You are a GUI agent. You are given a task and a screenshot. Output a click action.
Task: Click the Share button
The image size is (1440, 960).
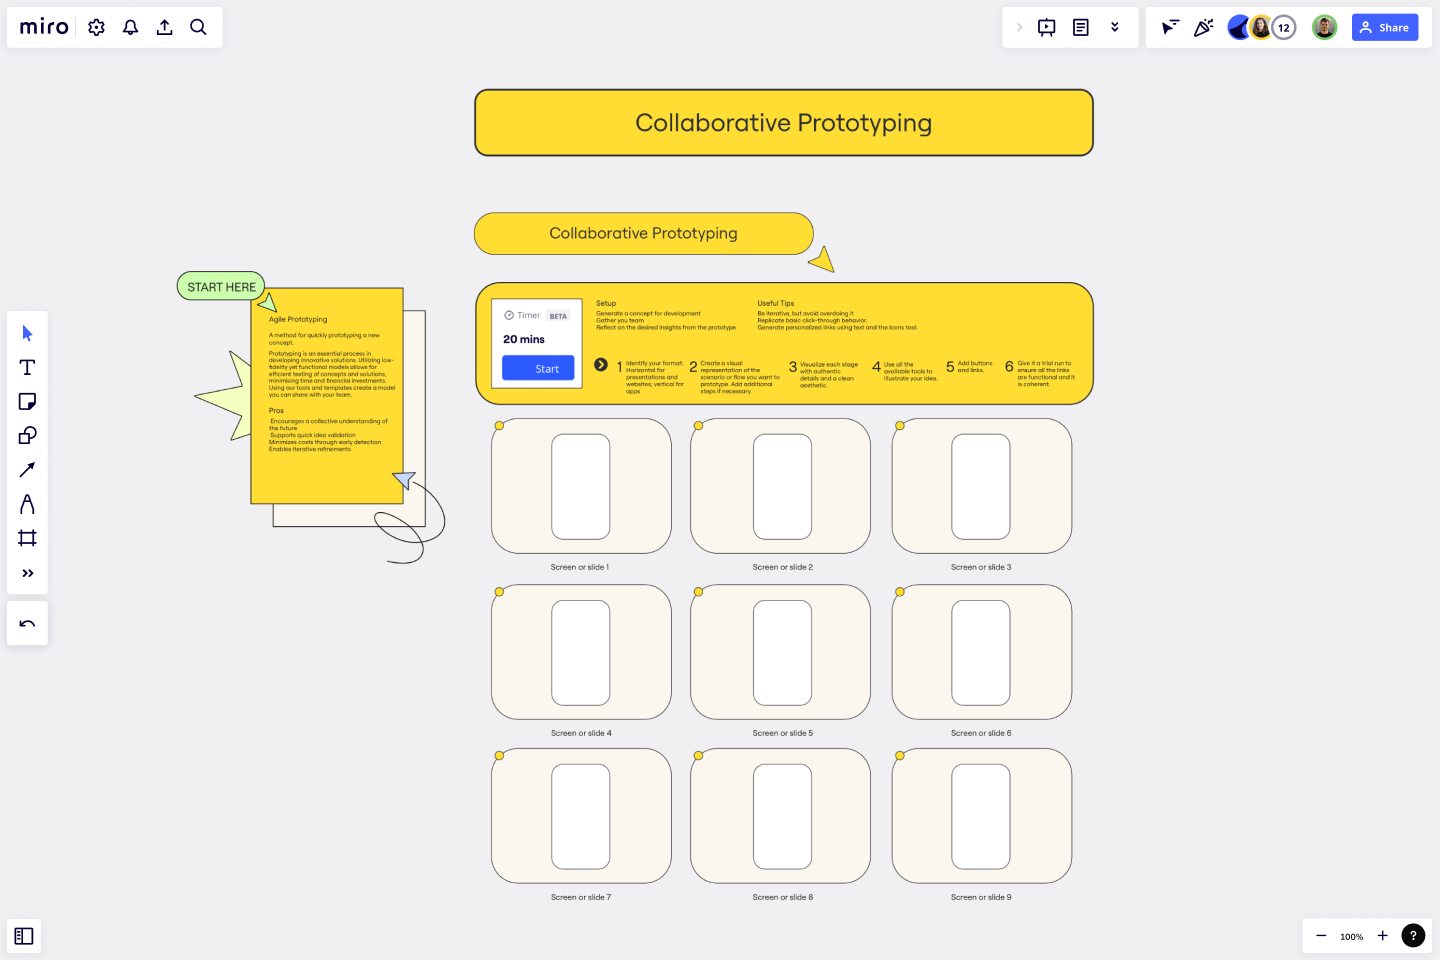[x=1385, y=27]
